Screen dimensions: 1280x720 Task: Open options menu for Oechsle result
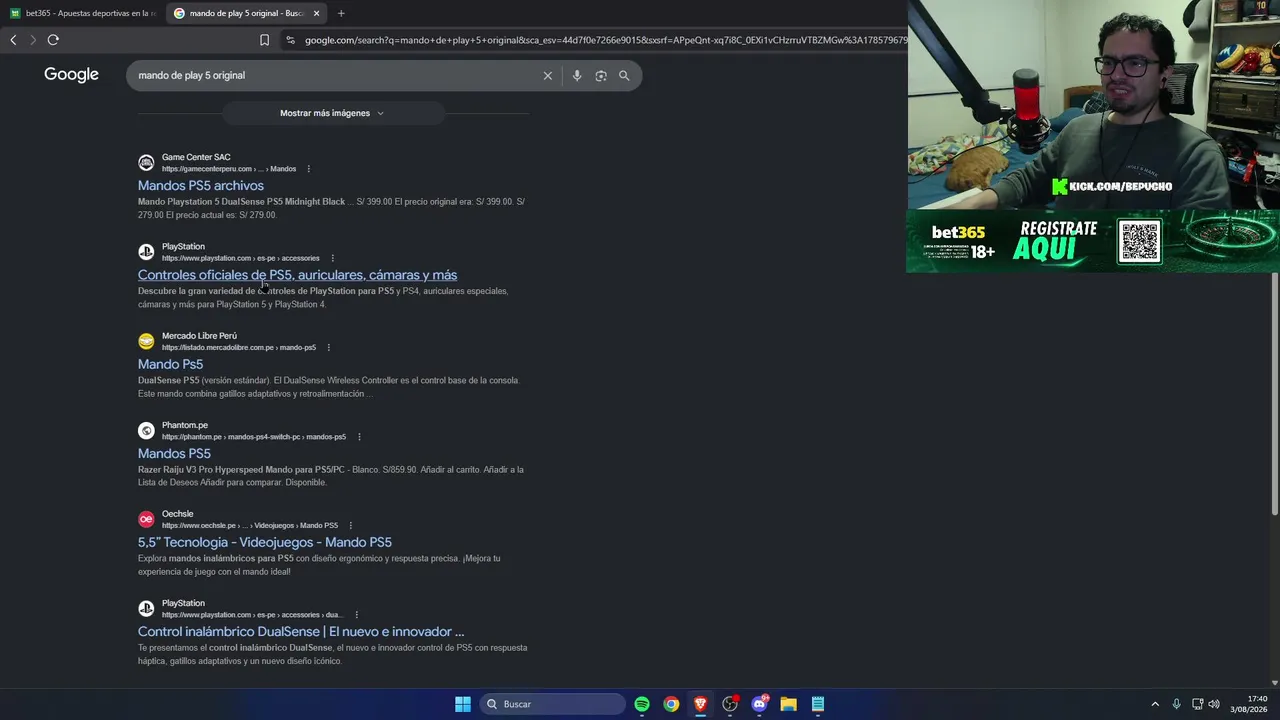pos(350,526)
